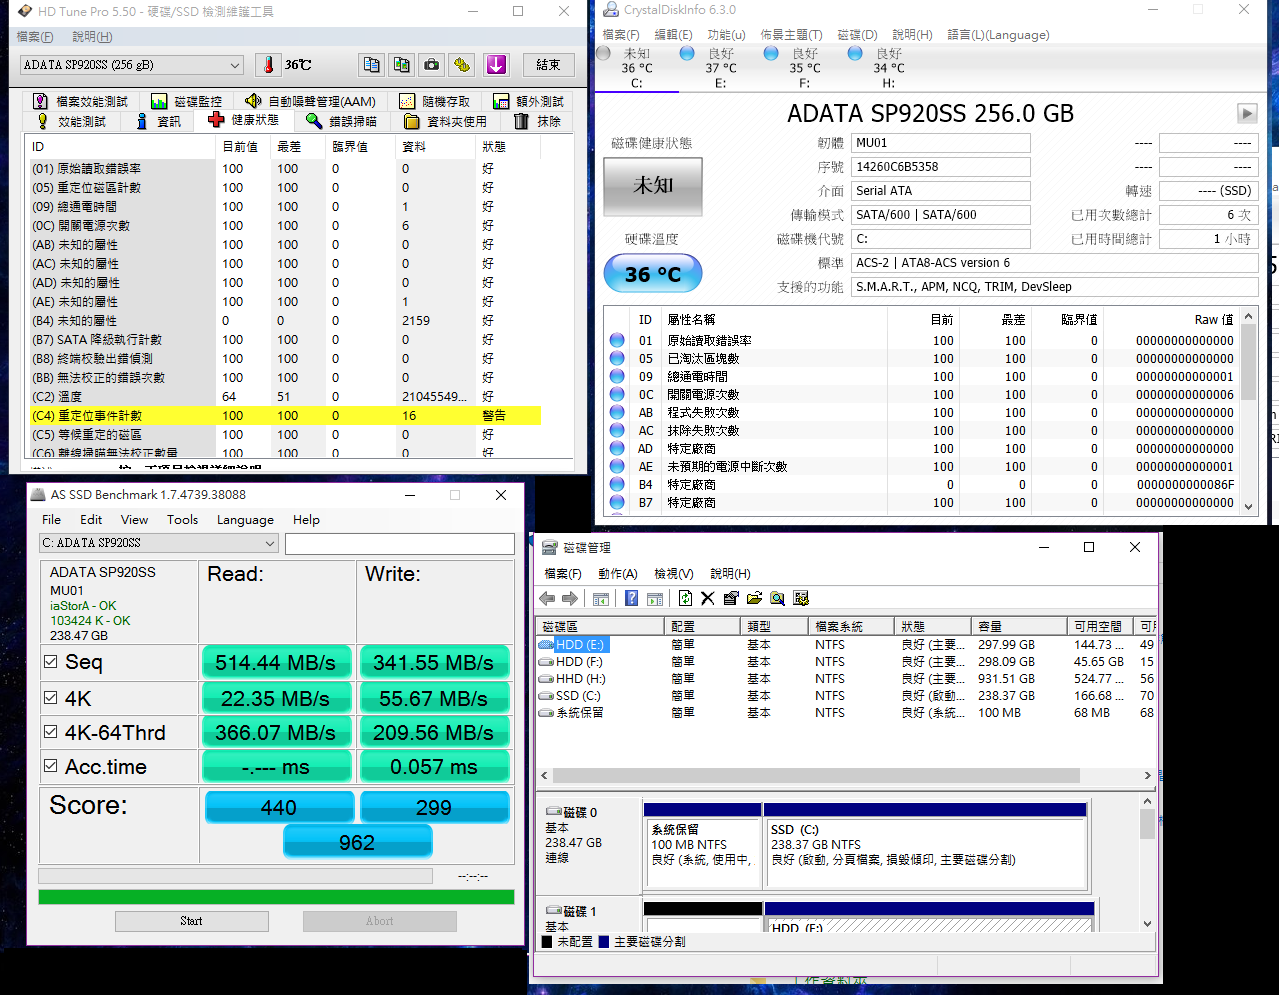Click Disk Management properties icon
Viewport: 1279px width, 995px height.
731,598
